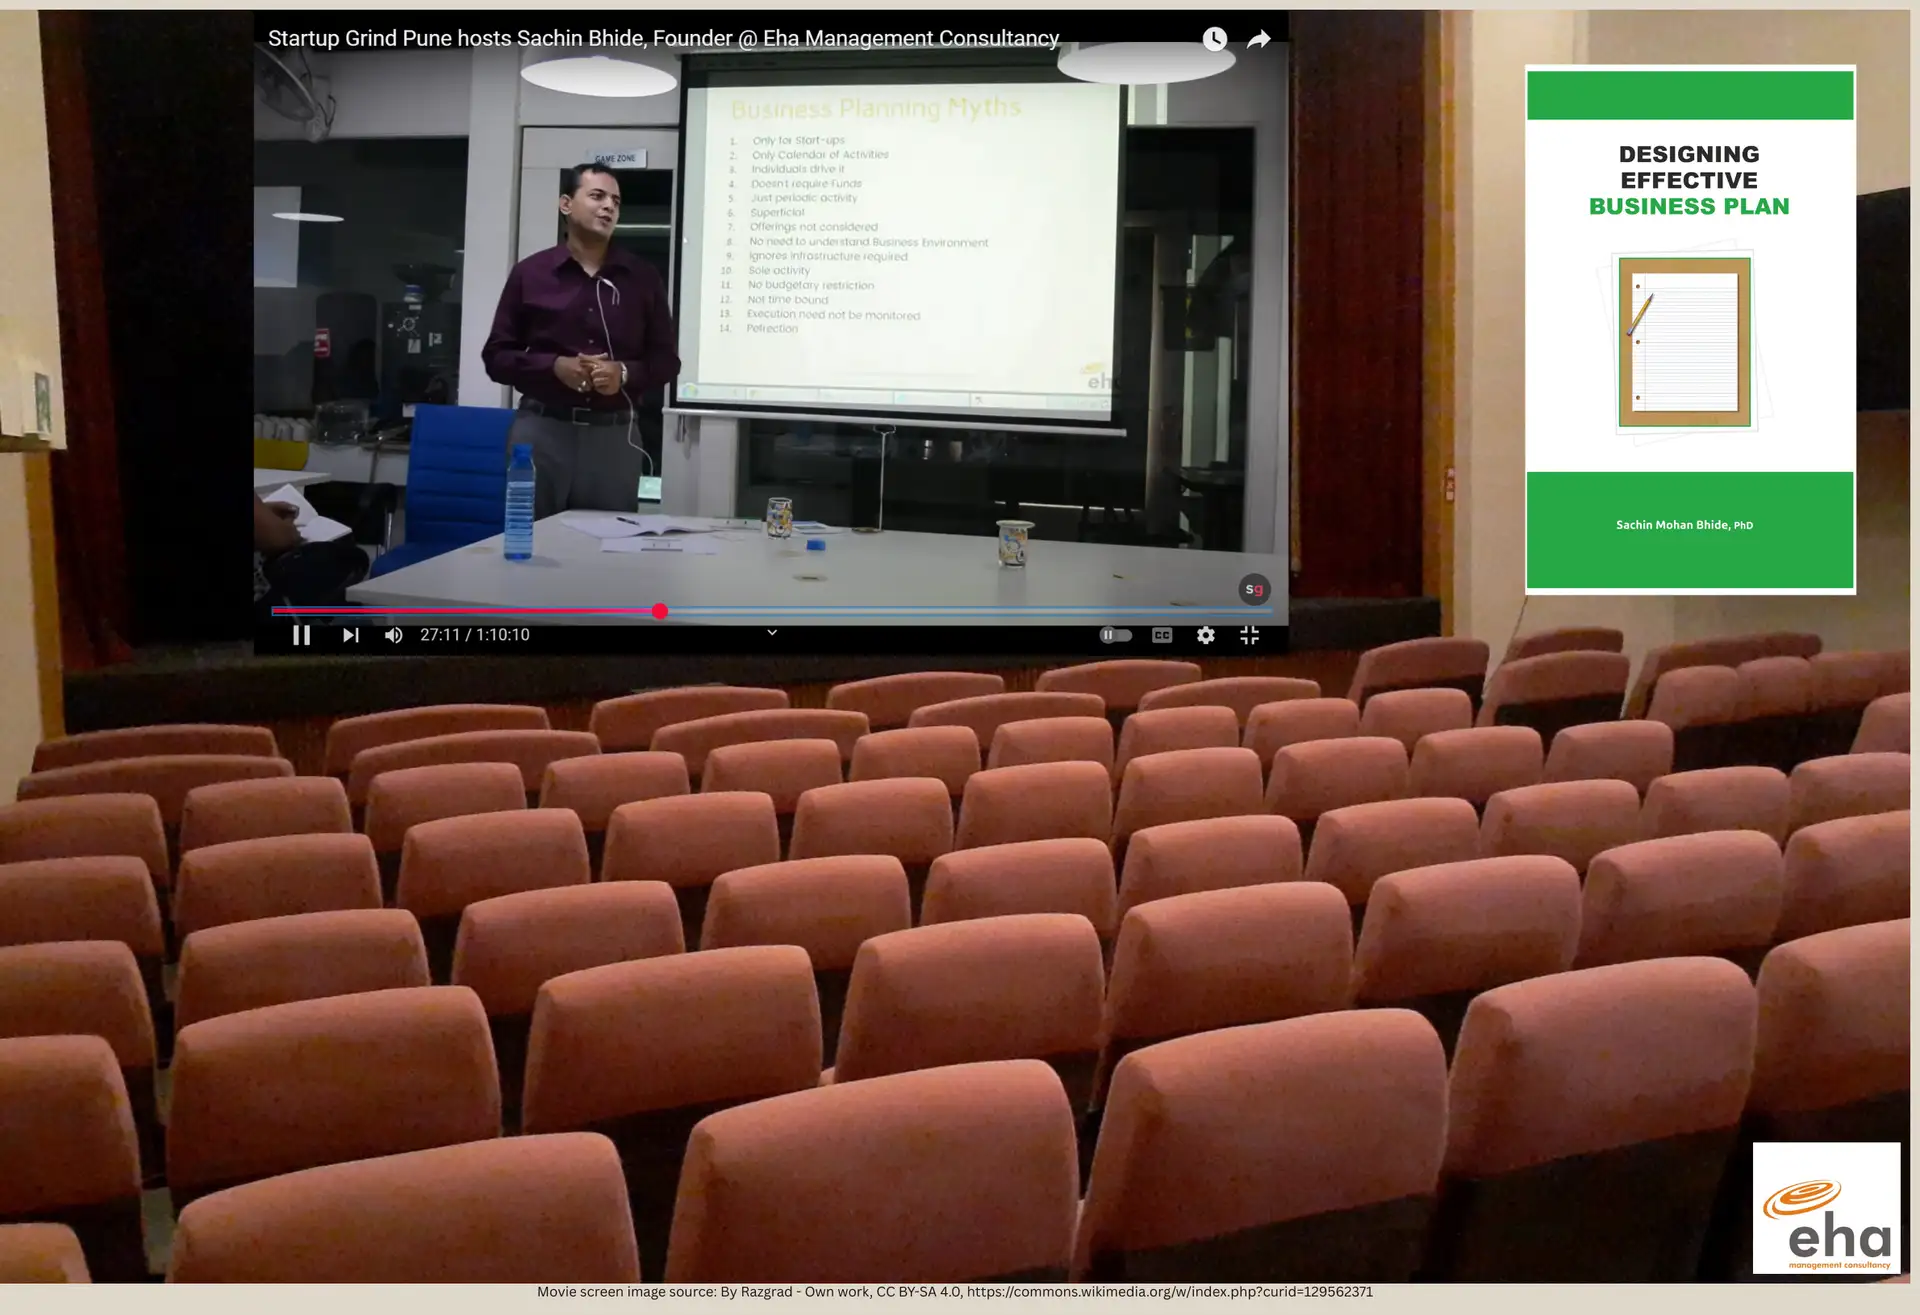Exit fullscreen mode
Screen dimensions: 1920x1315
click(x=1250, y=635)
